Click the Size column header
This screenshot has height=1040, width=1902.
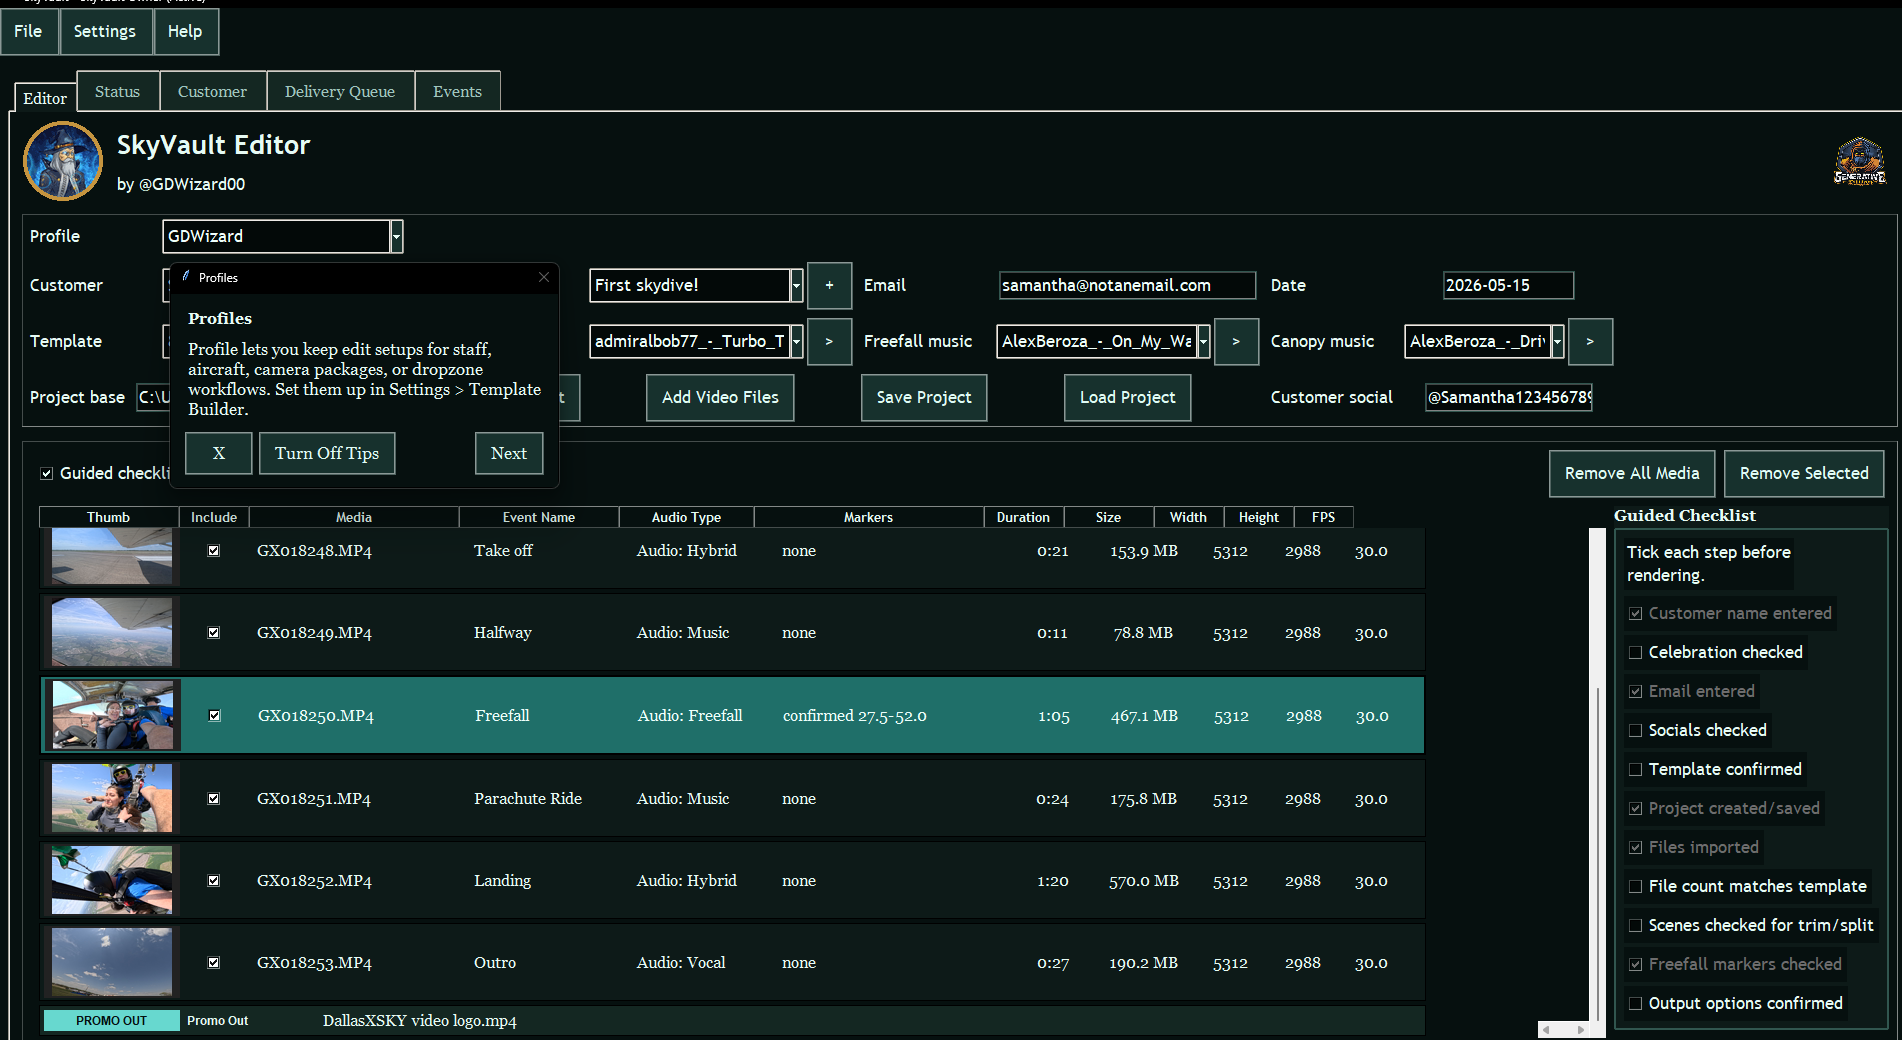[1108, 517]
